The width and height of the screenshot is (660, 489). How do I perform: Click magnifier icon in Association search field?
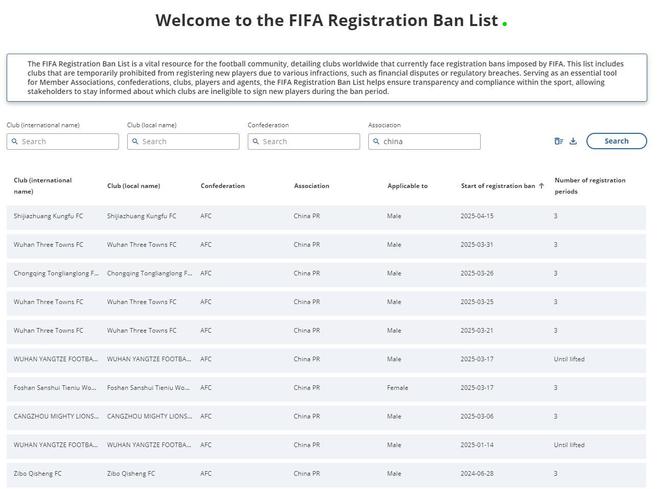pos(376,141)
